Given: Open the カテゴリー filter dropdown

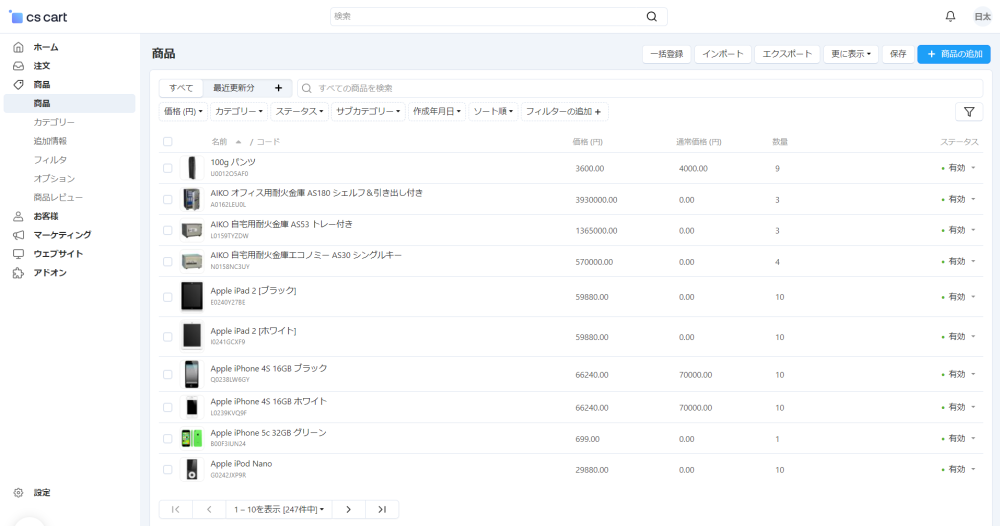Looking at the screenshot, I should pos(239,112).
